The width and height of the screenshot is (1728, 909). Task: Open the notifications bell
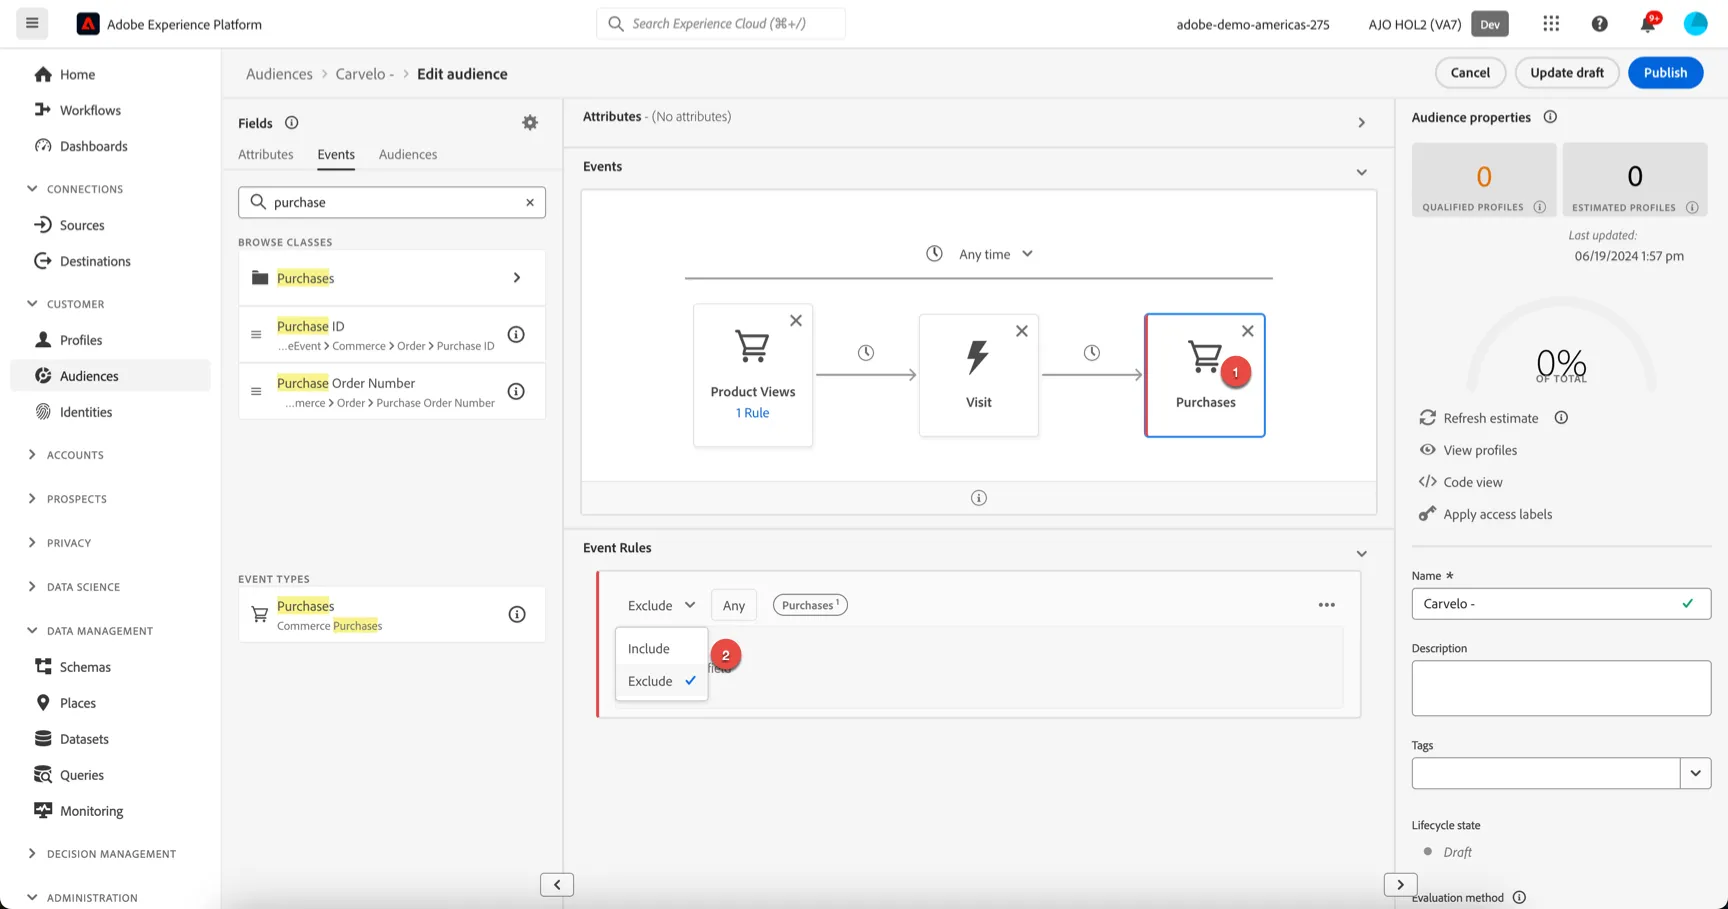(x=1648, y=23)
